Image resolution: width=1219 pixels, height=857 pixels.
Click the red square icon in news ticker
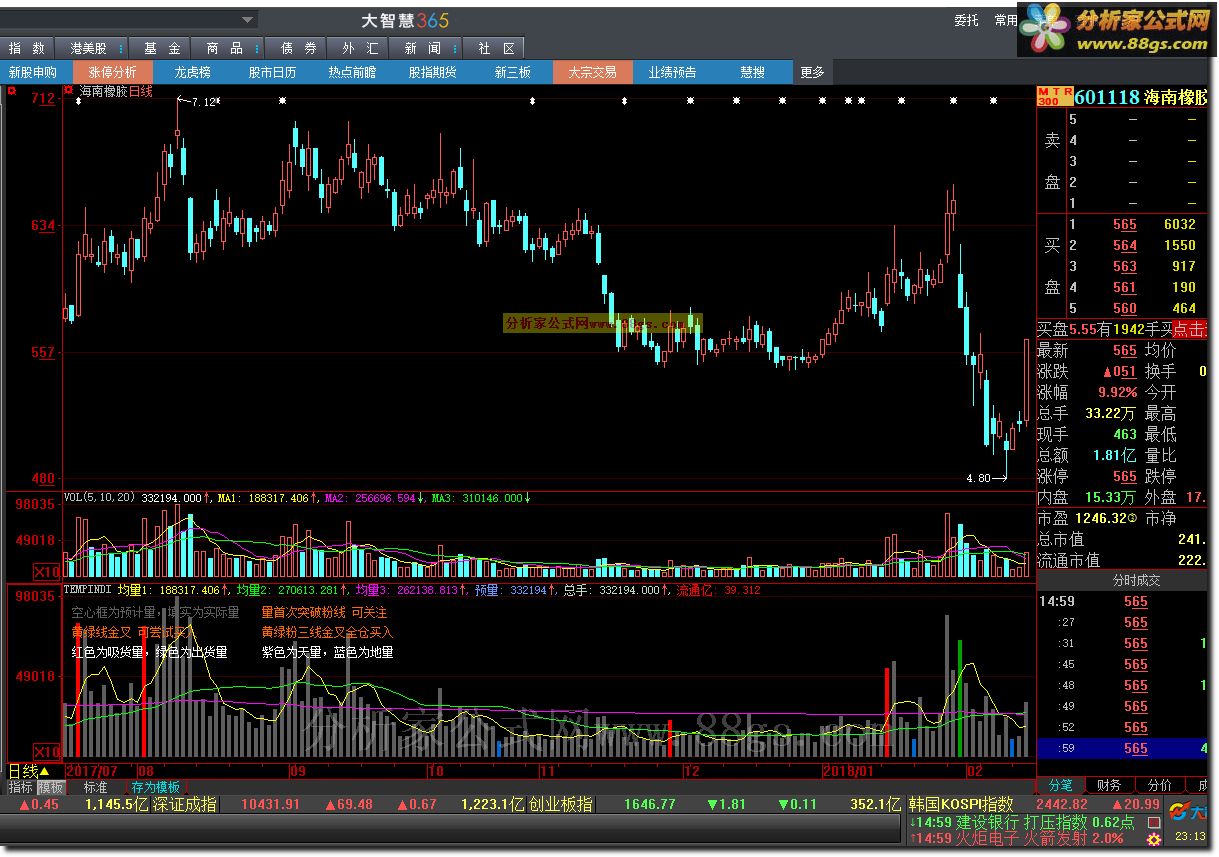click(x=1154, y=823)
